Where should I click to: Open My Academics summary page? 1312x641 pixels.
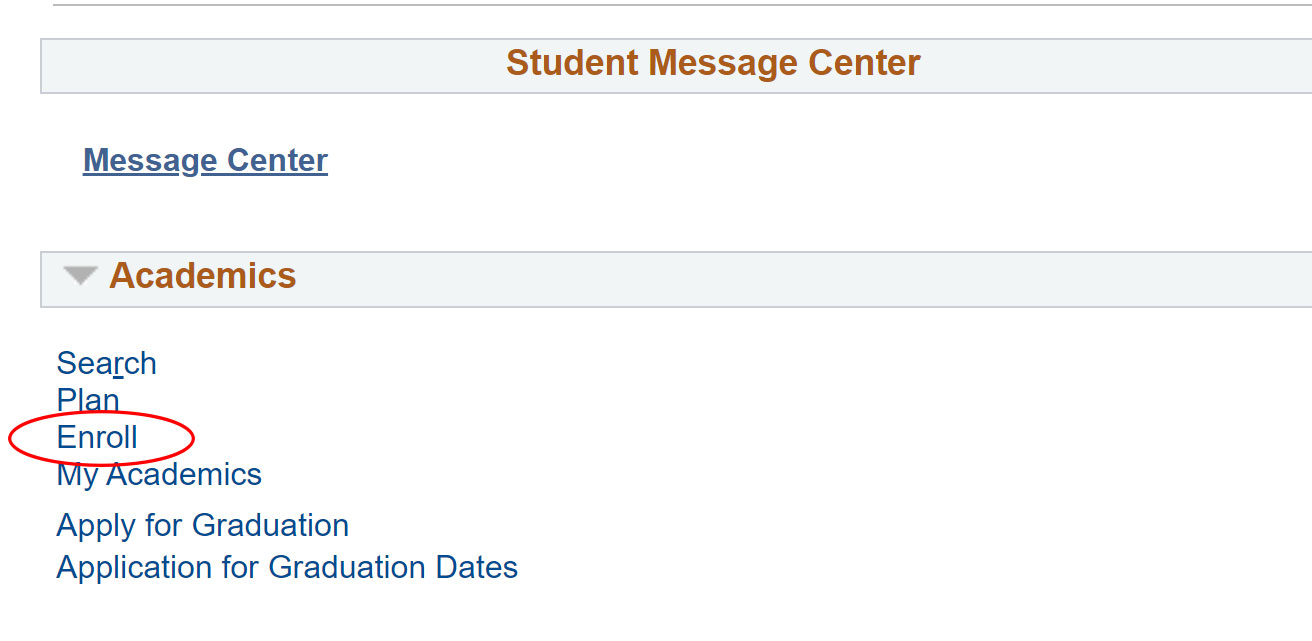[x=158, y=475]
